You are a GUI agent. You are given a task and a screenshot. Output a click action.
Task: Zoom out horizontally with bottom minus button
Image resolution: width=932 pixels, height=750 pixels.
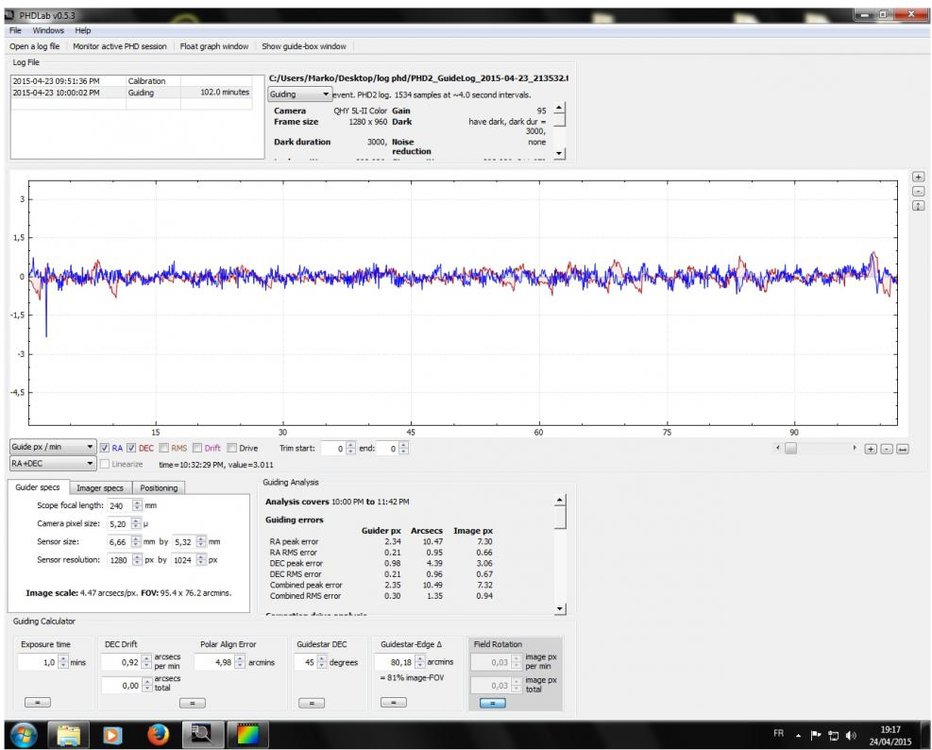[x=887, y=449]
